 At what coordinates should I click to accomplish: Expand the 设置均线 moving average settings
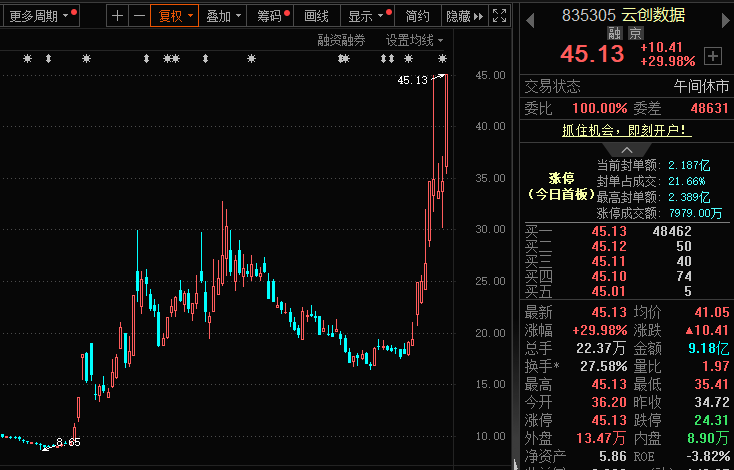click(x=413, y=40)
